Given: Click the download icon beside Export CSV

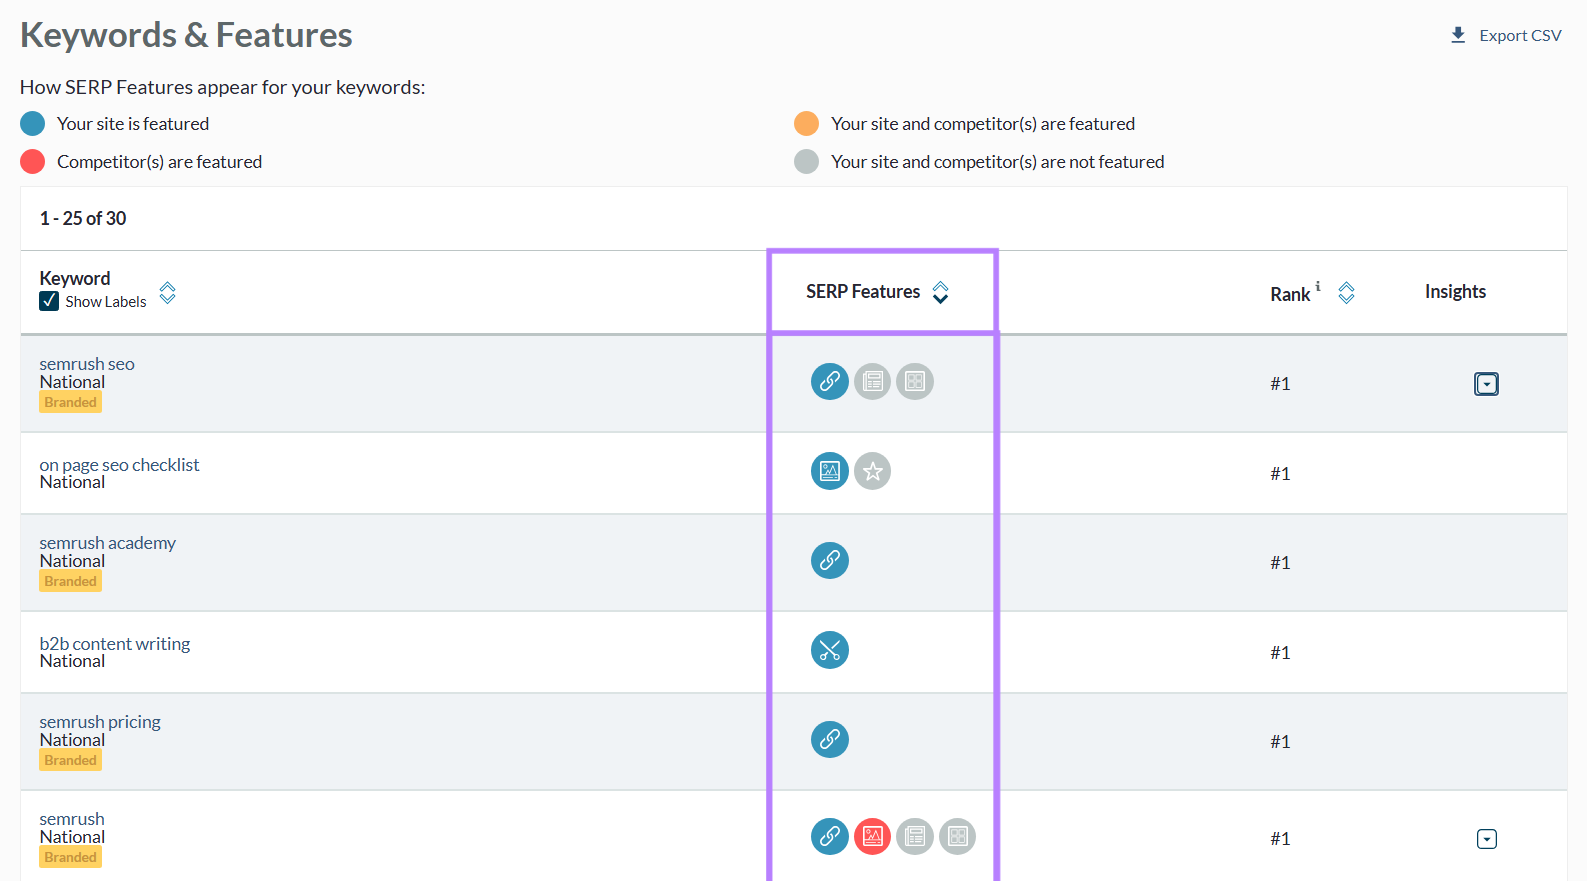Looking at the screenshot, I should [x=1458, y=35].
